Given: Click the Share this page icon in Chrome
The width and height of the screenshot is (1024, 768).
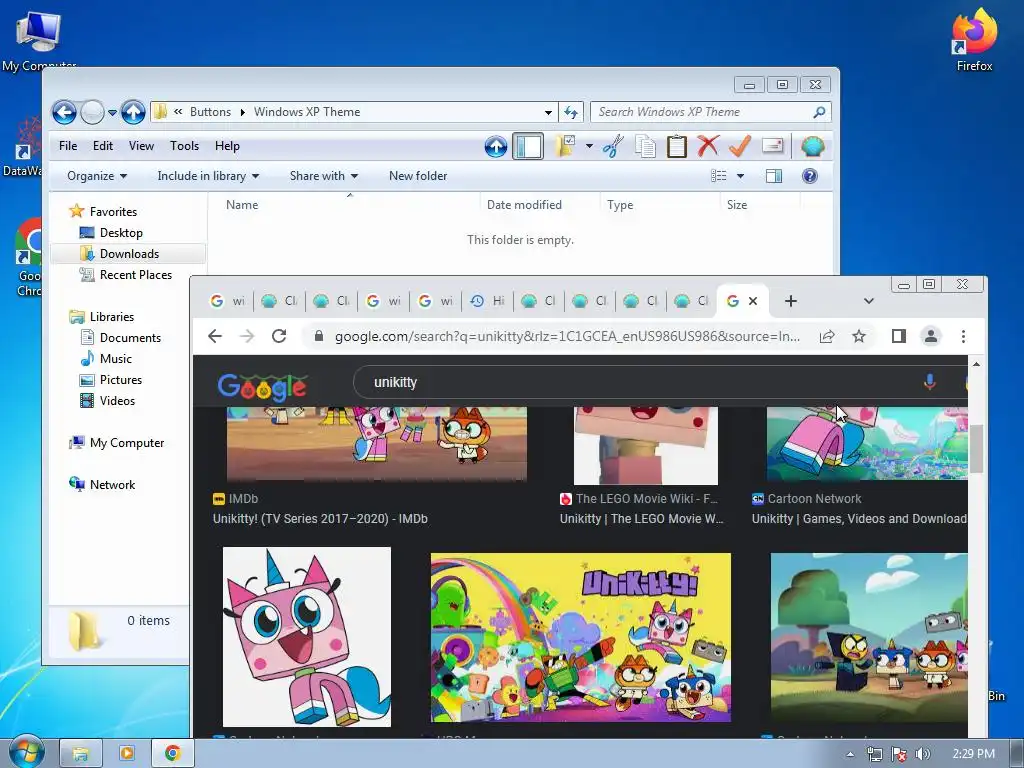Looking at the screenshot, I should (x=827, y=336).
